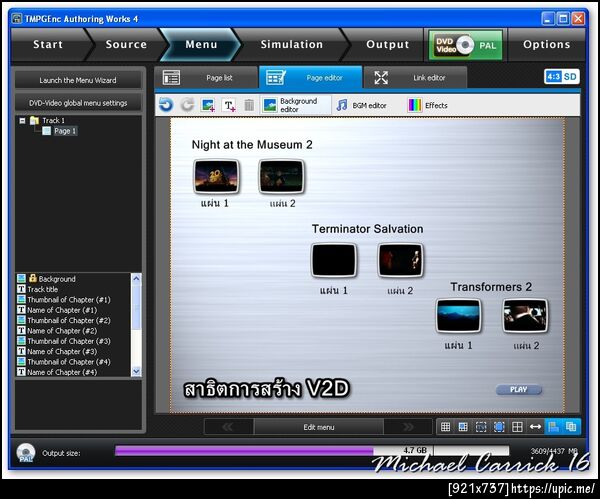This screenshot has height=499, width=600.
Task: Click the horizontal double-arrow icon
Action: pos(535,427)
